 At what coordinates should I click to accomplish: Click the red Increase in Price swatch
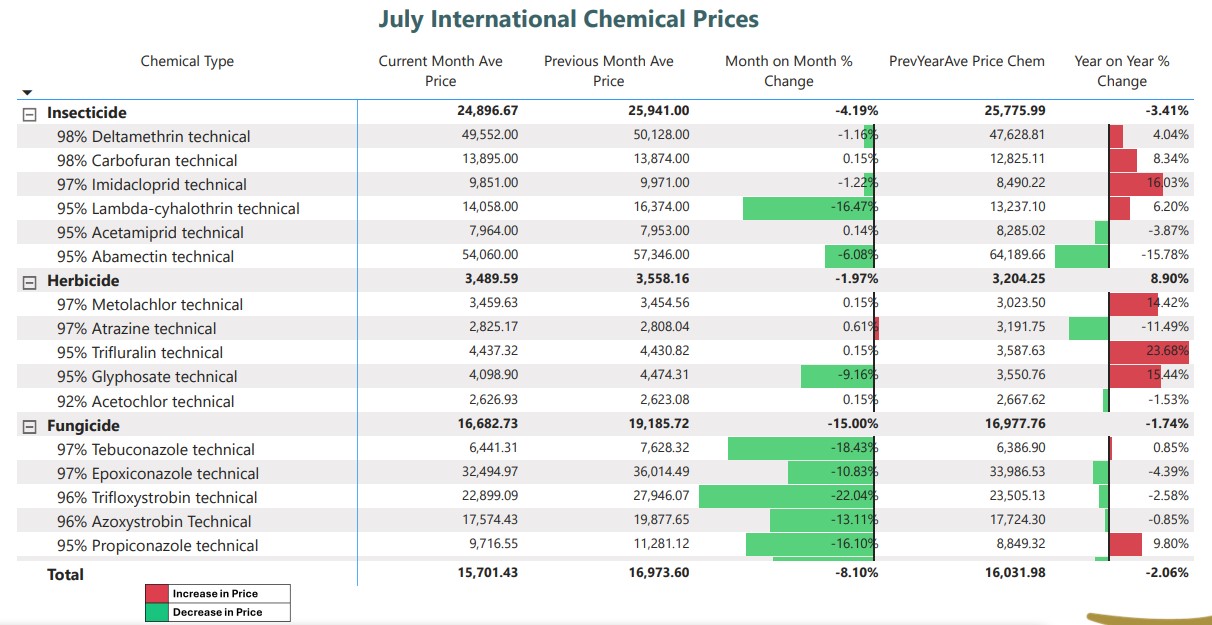pos(157,594)
